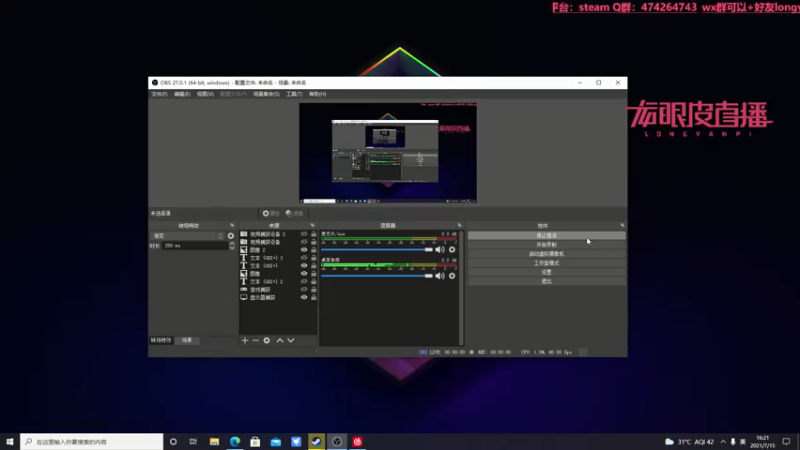Open OBS icon in the taskbar

coord(337,441)
